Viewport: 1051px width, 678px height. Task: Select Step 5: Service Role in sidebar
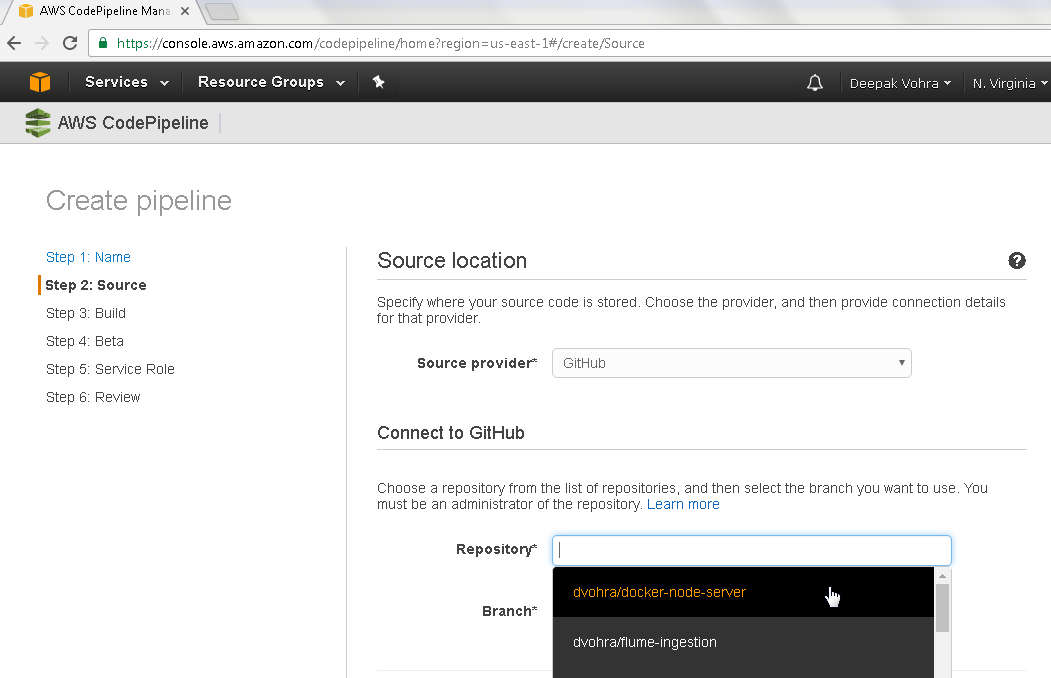pyautogui.click(x=111, y=370)
